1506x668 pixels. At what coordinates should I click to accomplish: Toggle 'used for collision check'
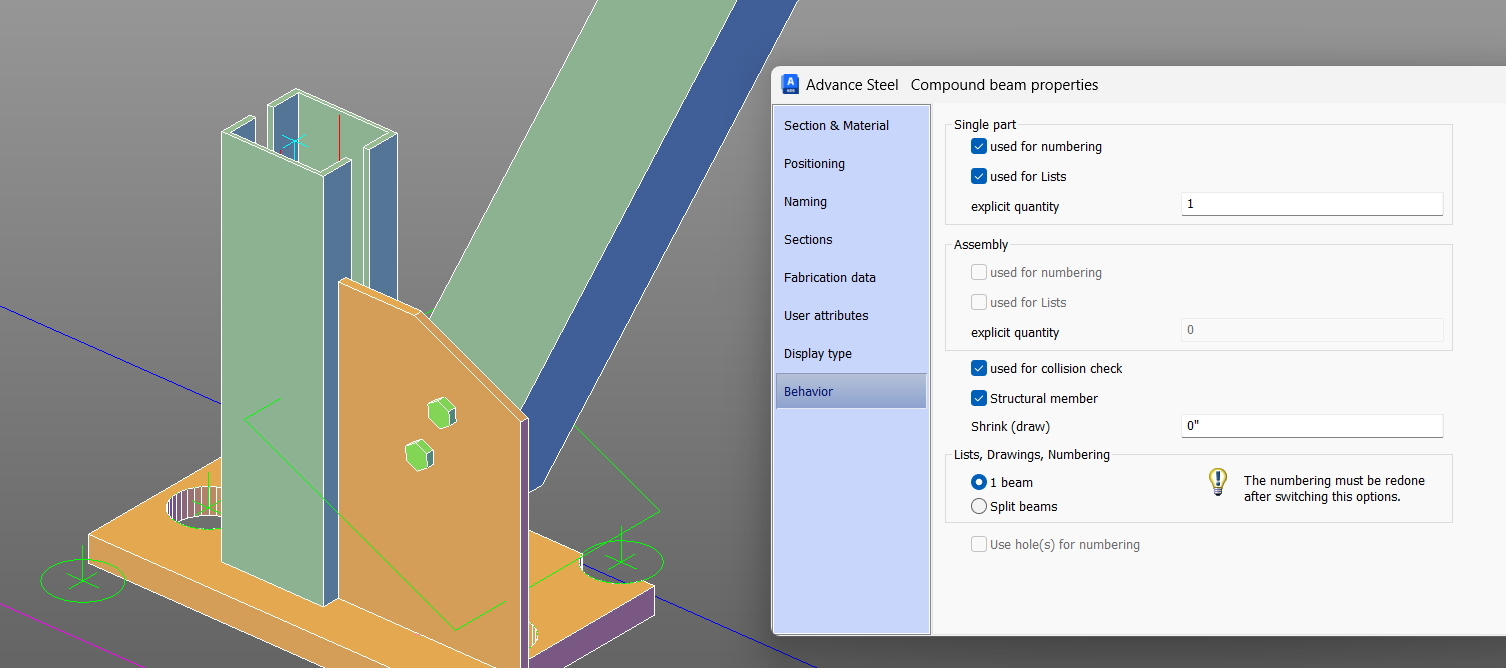pos(978,368)
